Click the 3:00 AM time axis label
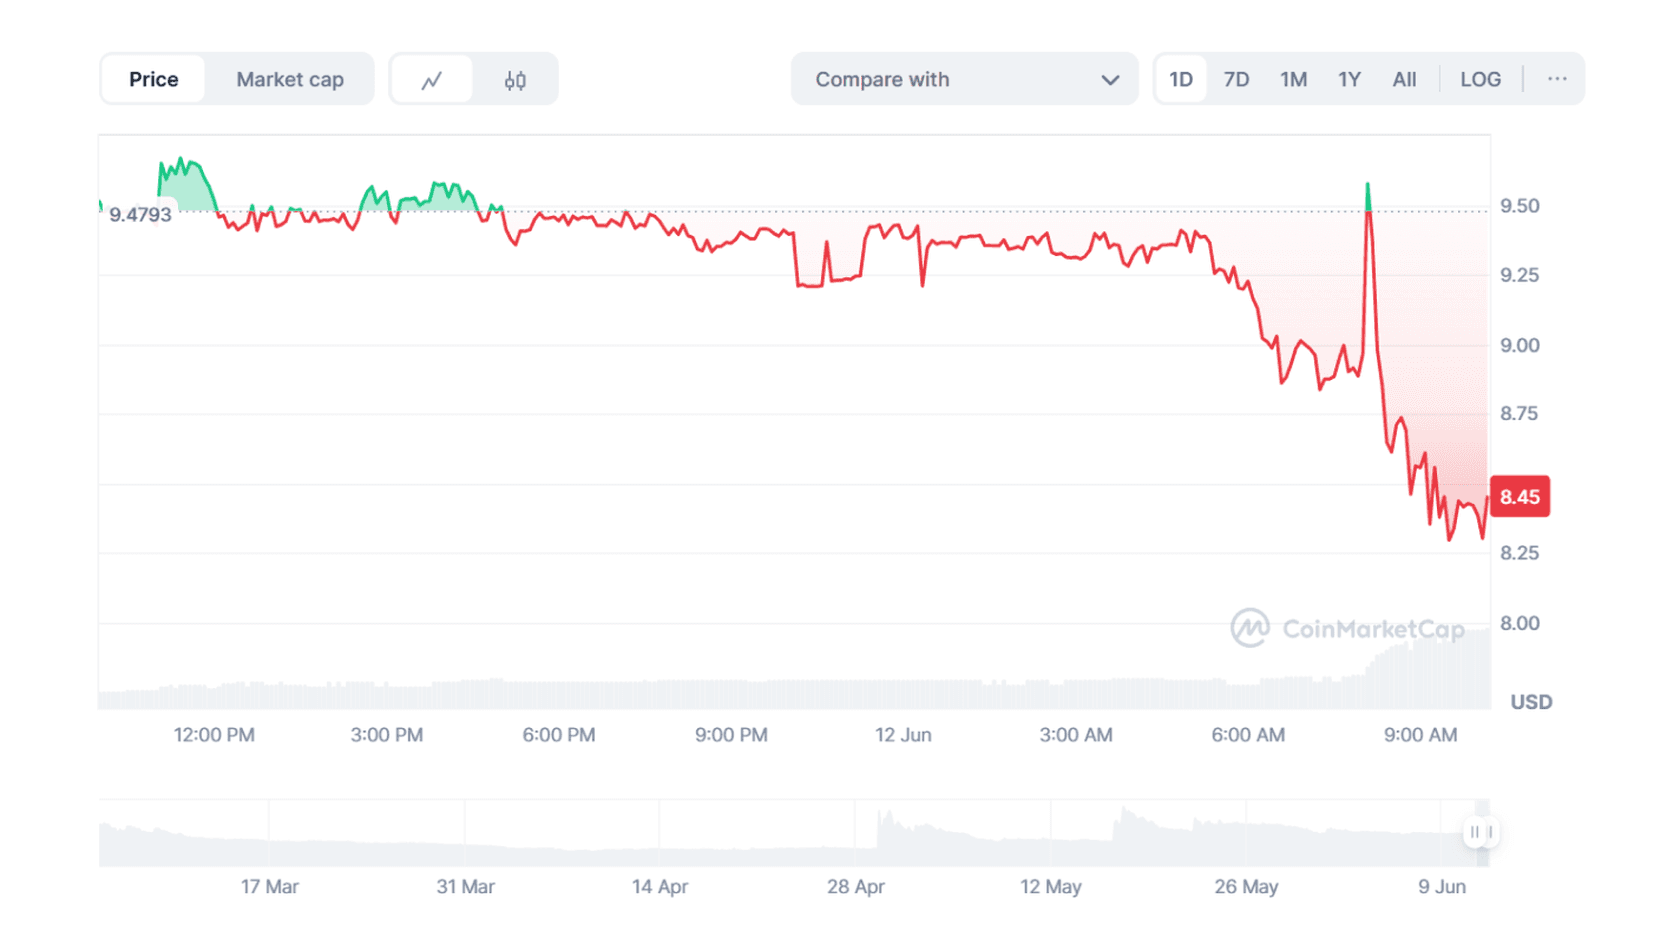1680x944 pixels. (1076, 735)
